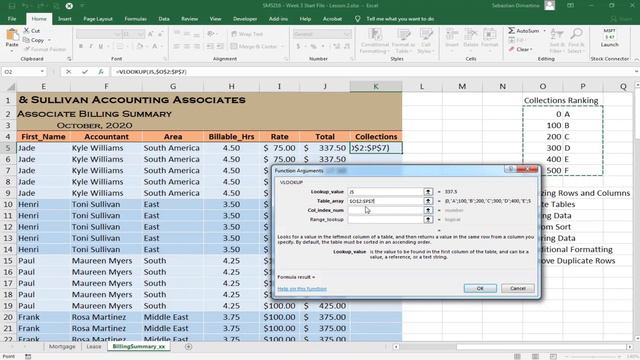
Task: Click the Copy icon in ribbon
Action: coord(26,40)
